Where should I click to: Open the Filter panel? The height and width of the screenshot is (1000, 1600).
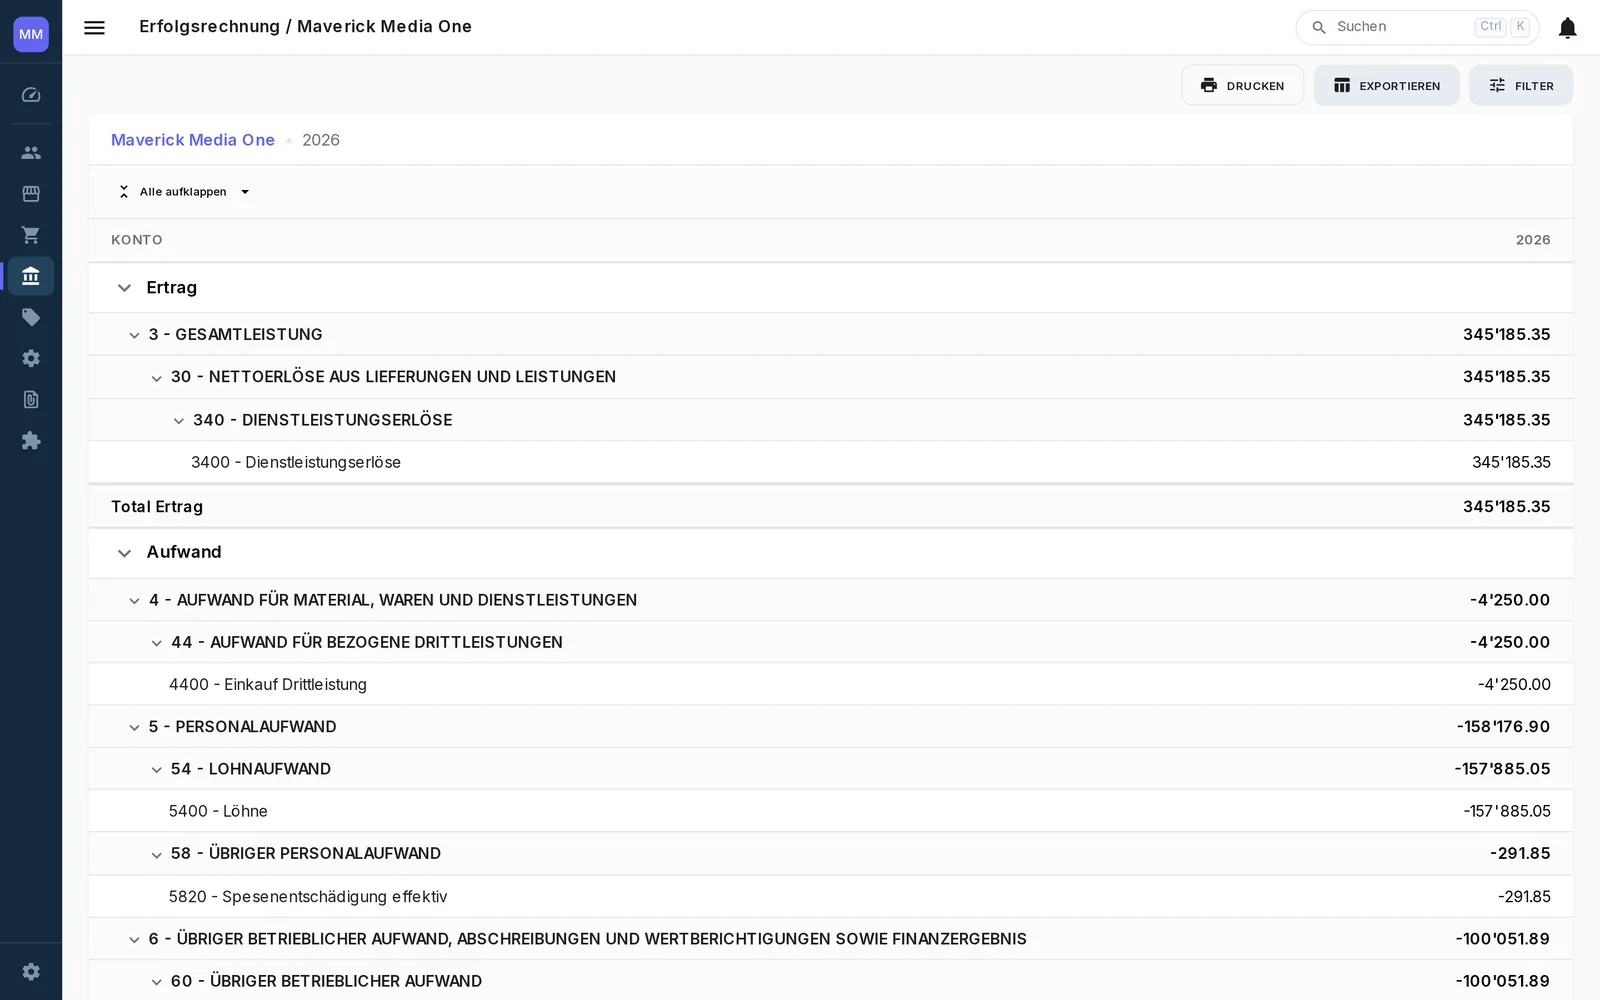[1521, 85]
